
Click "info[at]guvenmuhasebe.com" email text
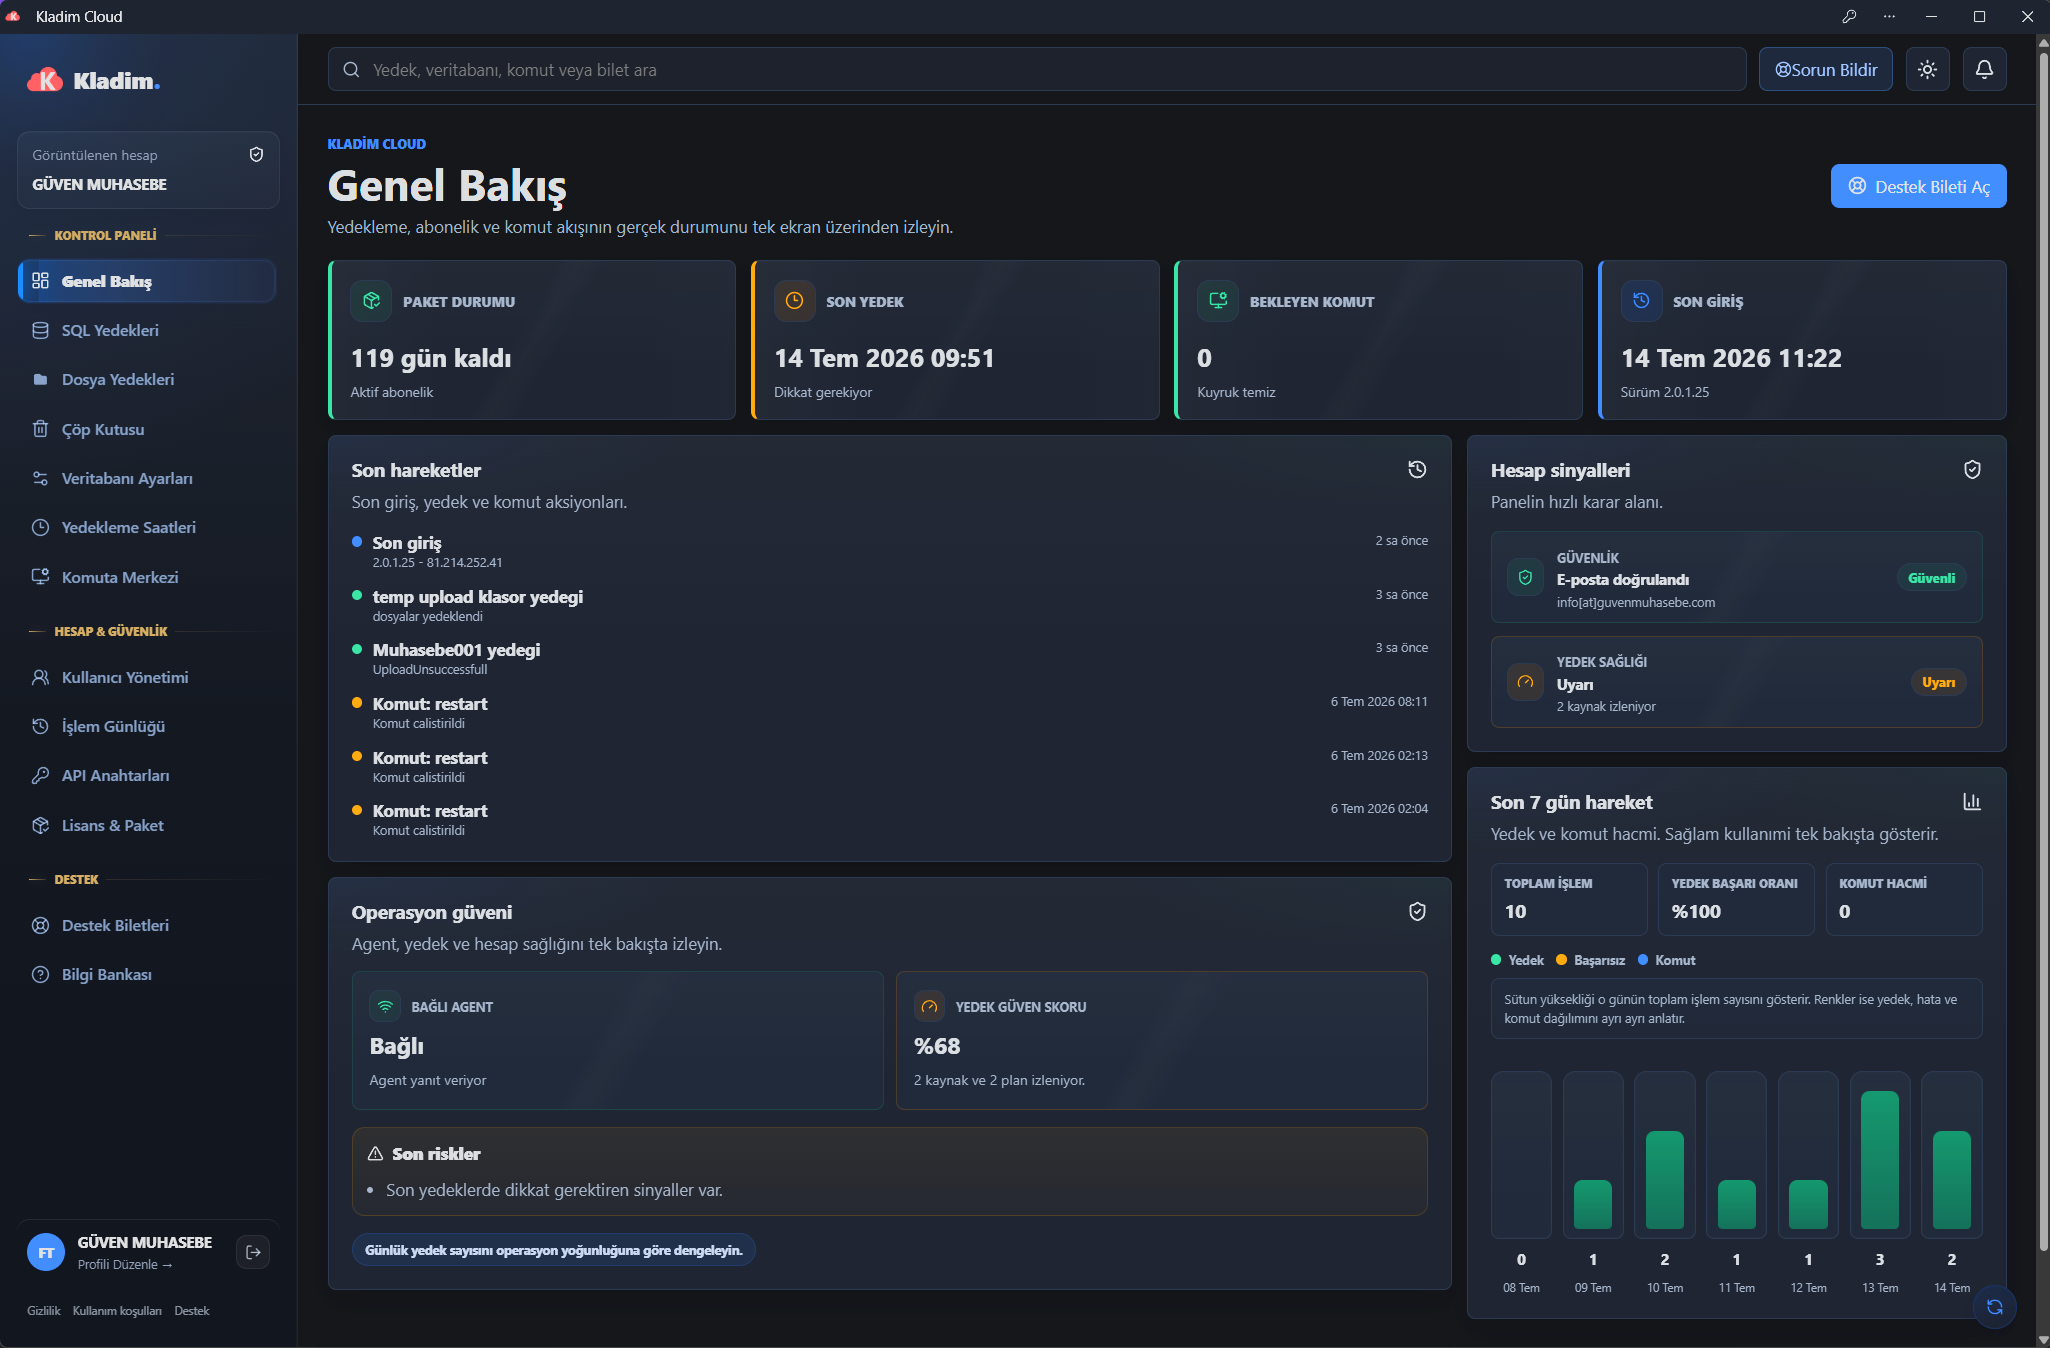pyautogui.click(x=1636, y=602)
